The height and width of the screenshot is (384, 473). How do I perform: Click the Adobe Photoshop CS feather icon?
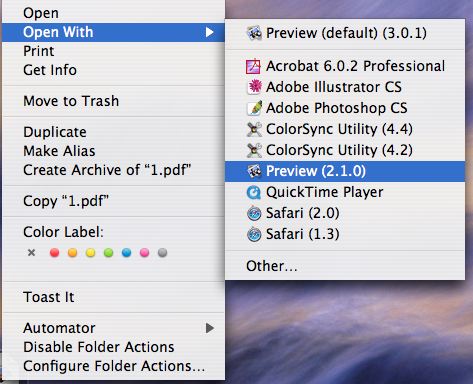click(255, 108)
